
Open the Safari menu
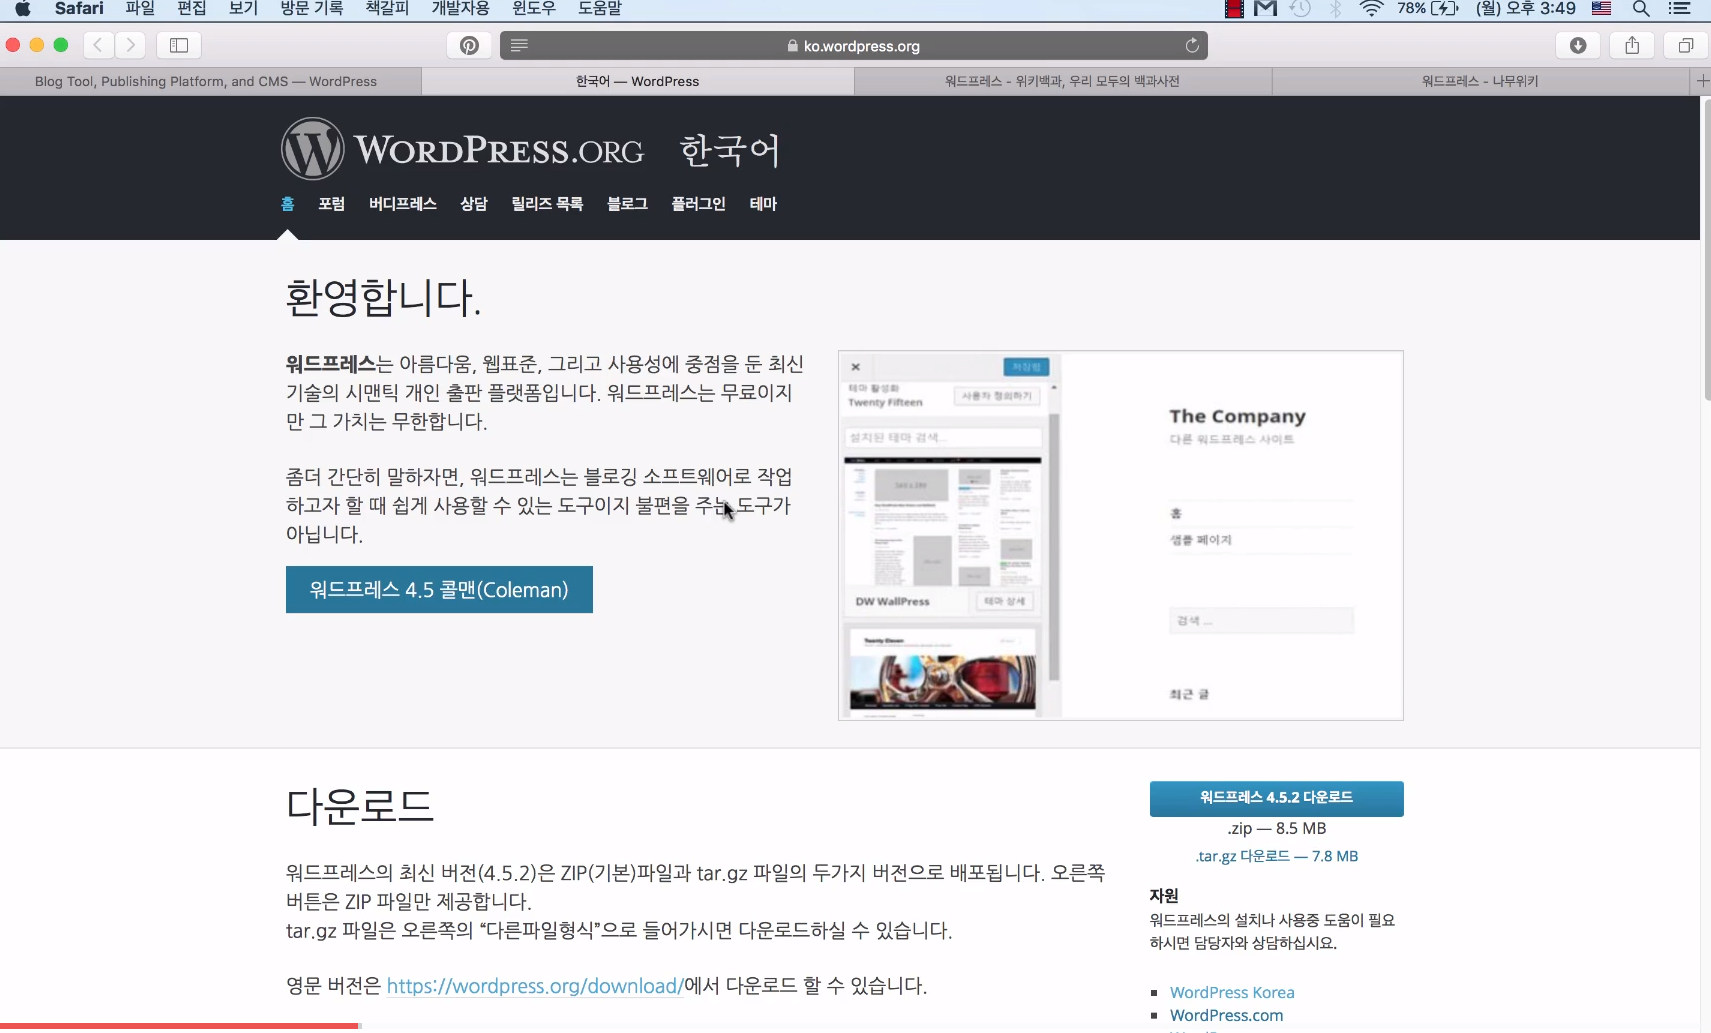coord(79,9)
